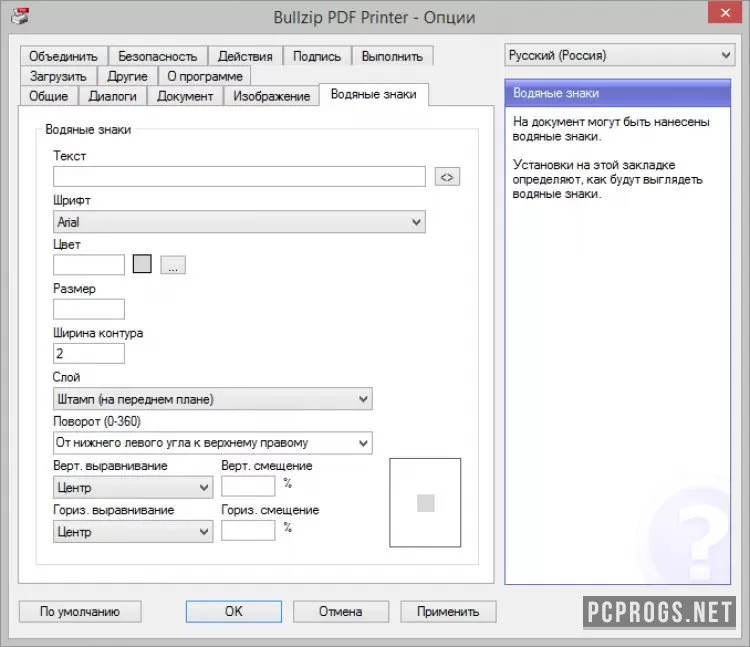Click the По умолчанию button
The height and width of the screenshot is (647, 750).
click(x=80, y=612)
